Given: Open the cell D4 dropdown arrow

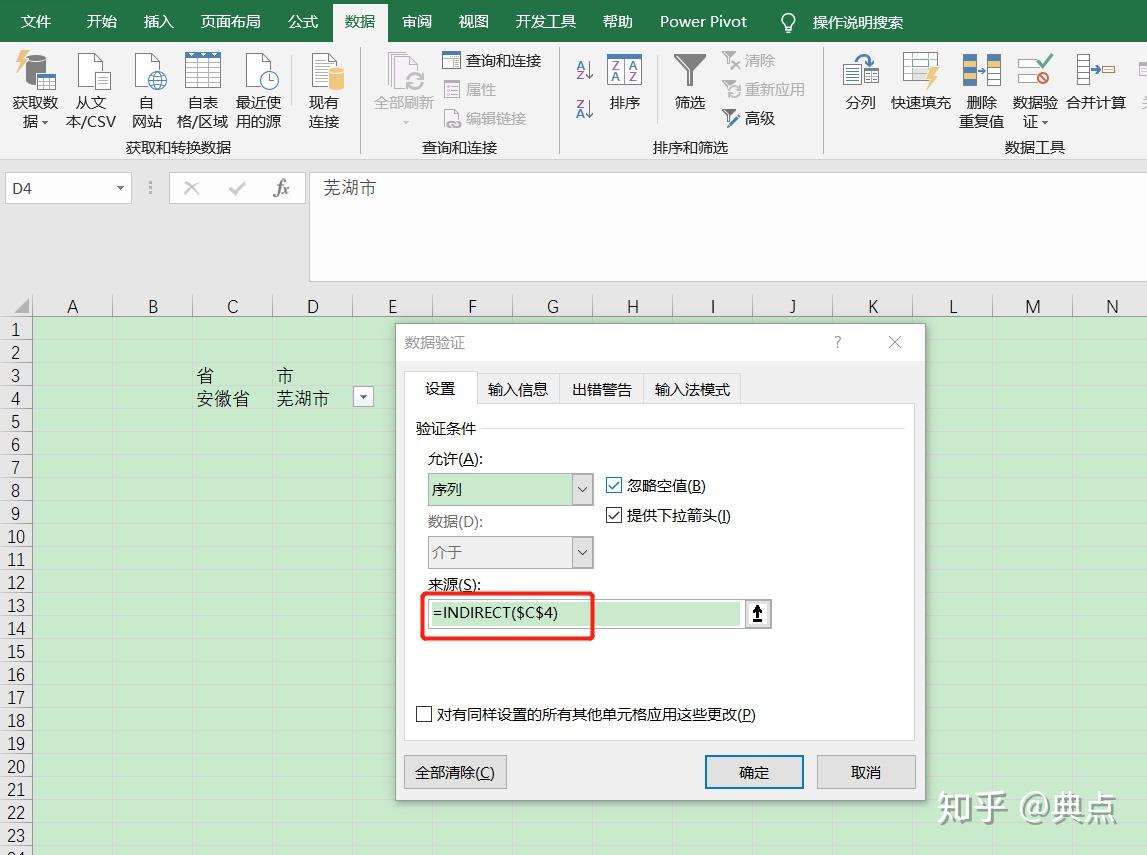Looking at the screenshot, I should [364, 396].
